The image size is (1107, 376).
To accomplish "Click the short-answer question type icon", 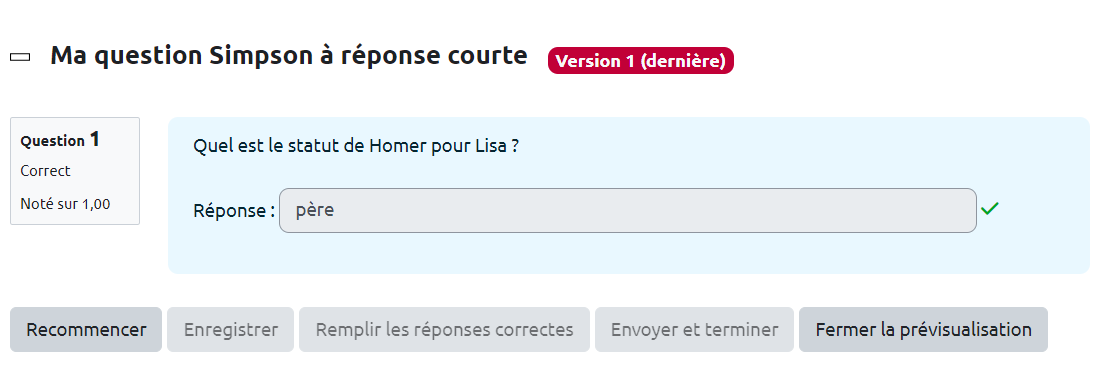I will coord(20,57).
